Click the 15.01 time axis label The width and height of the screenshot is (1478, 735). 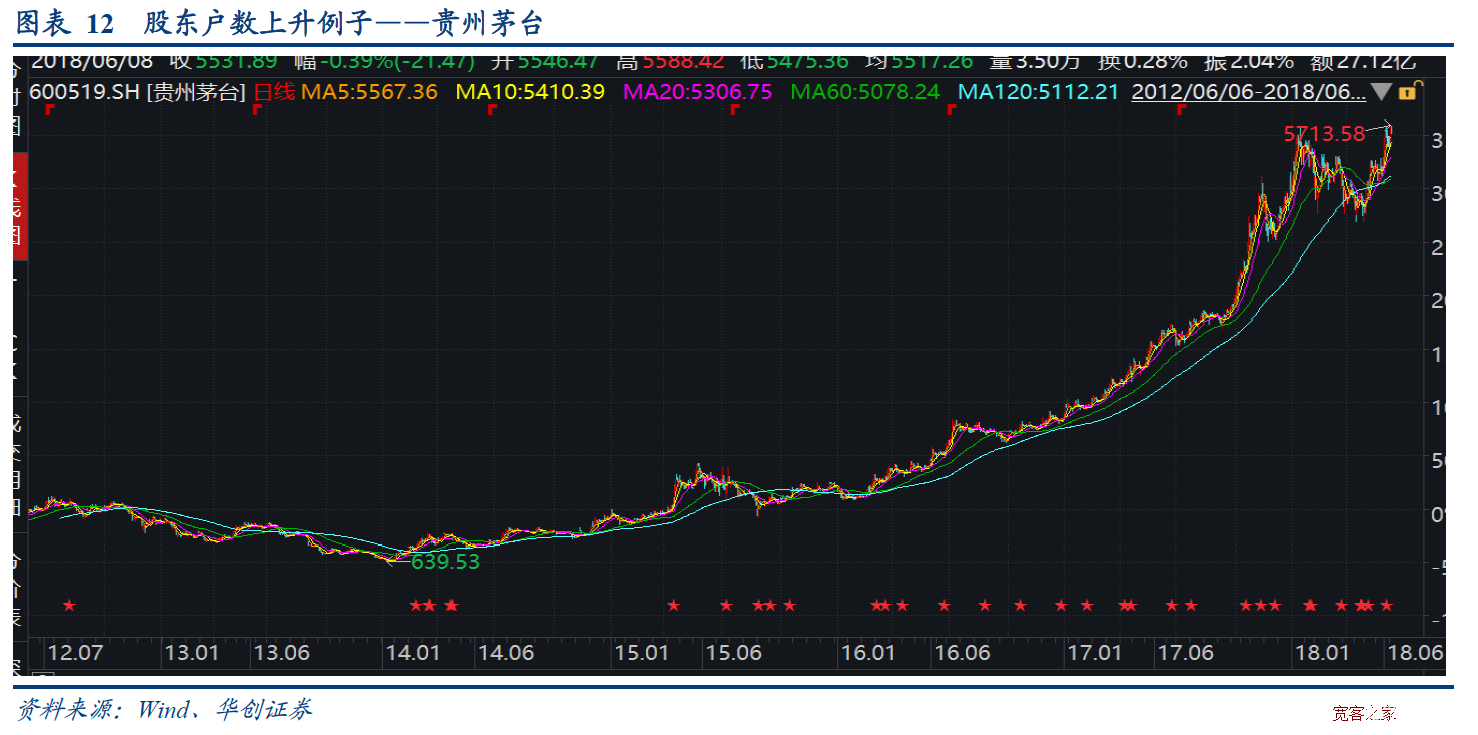tap(642, 653)
